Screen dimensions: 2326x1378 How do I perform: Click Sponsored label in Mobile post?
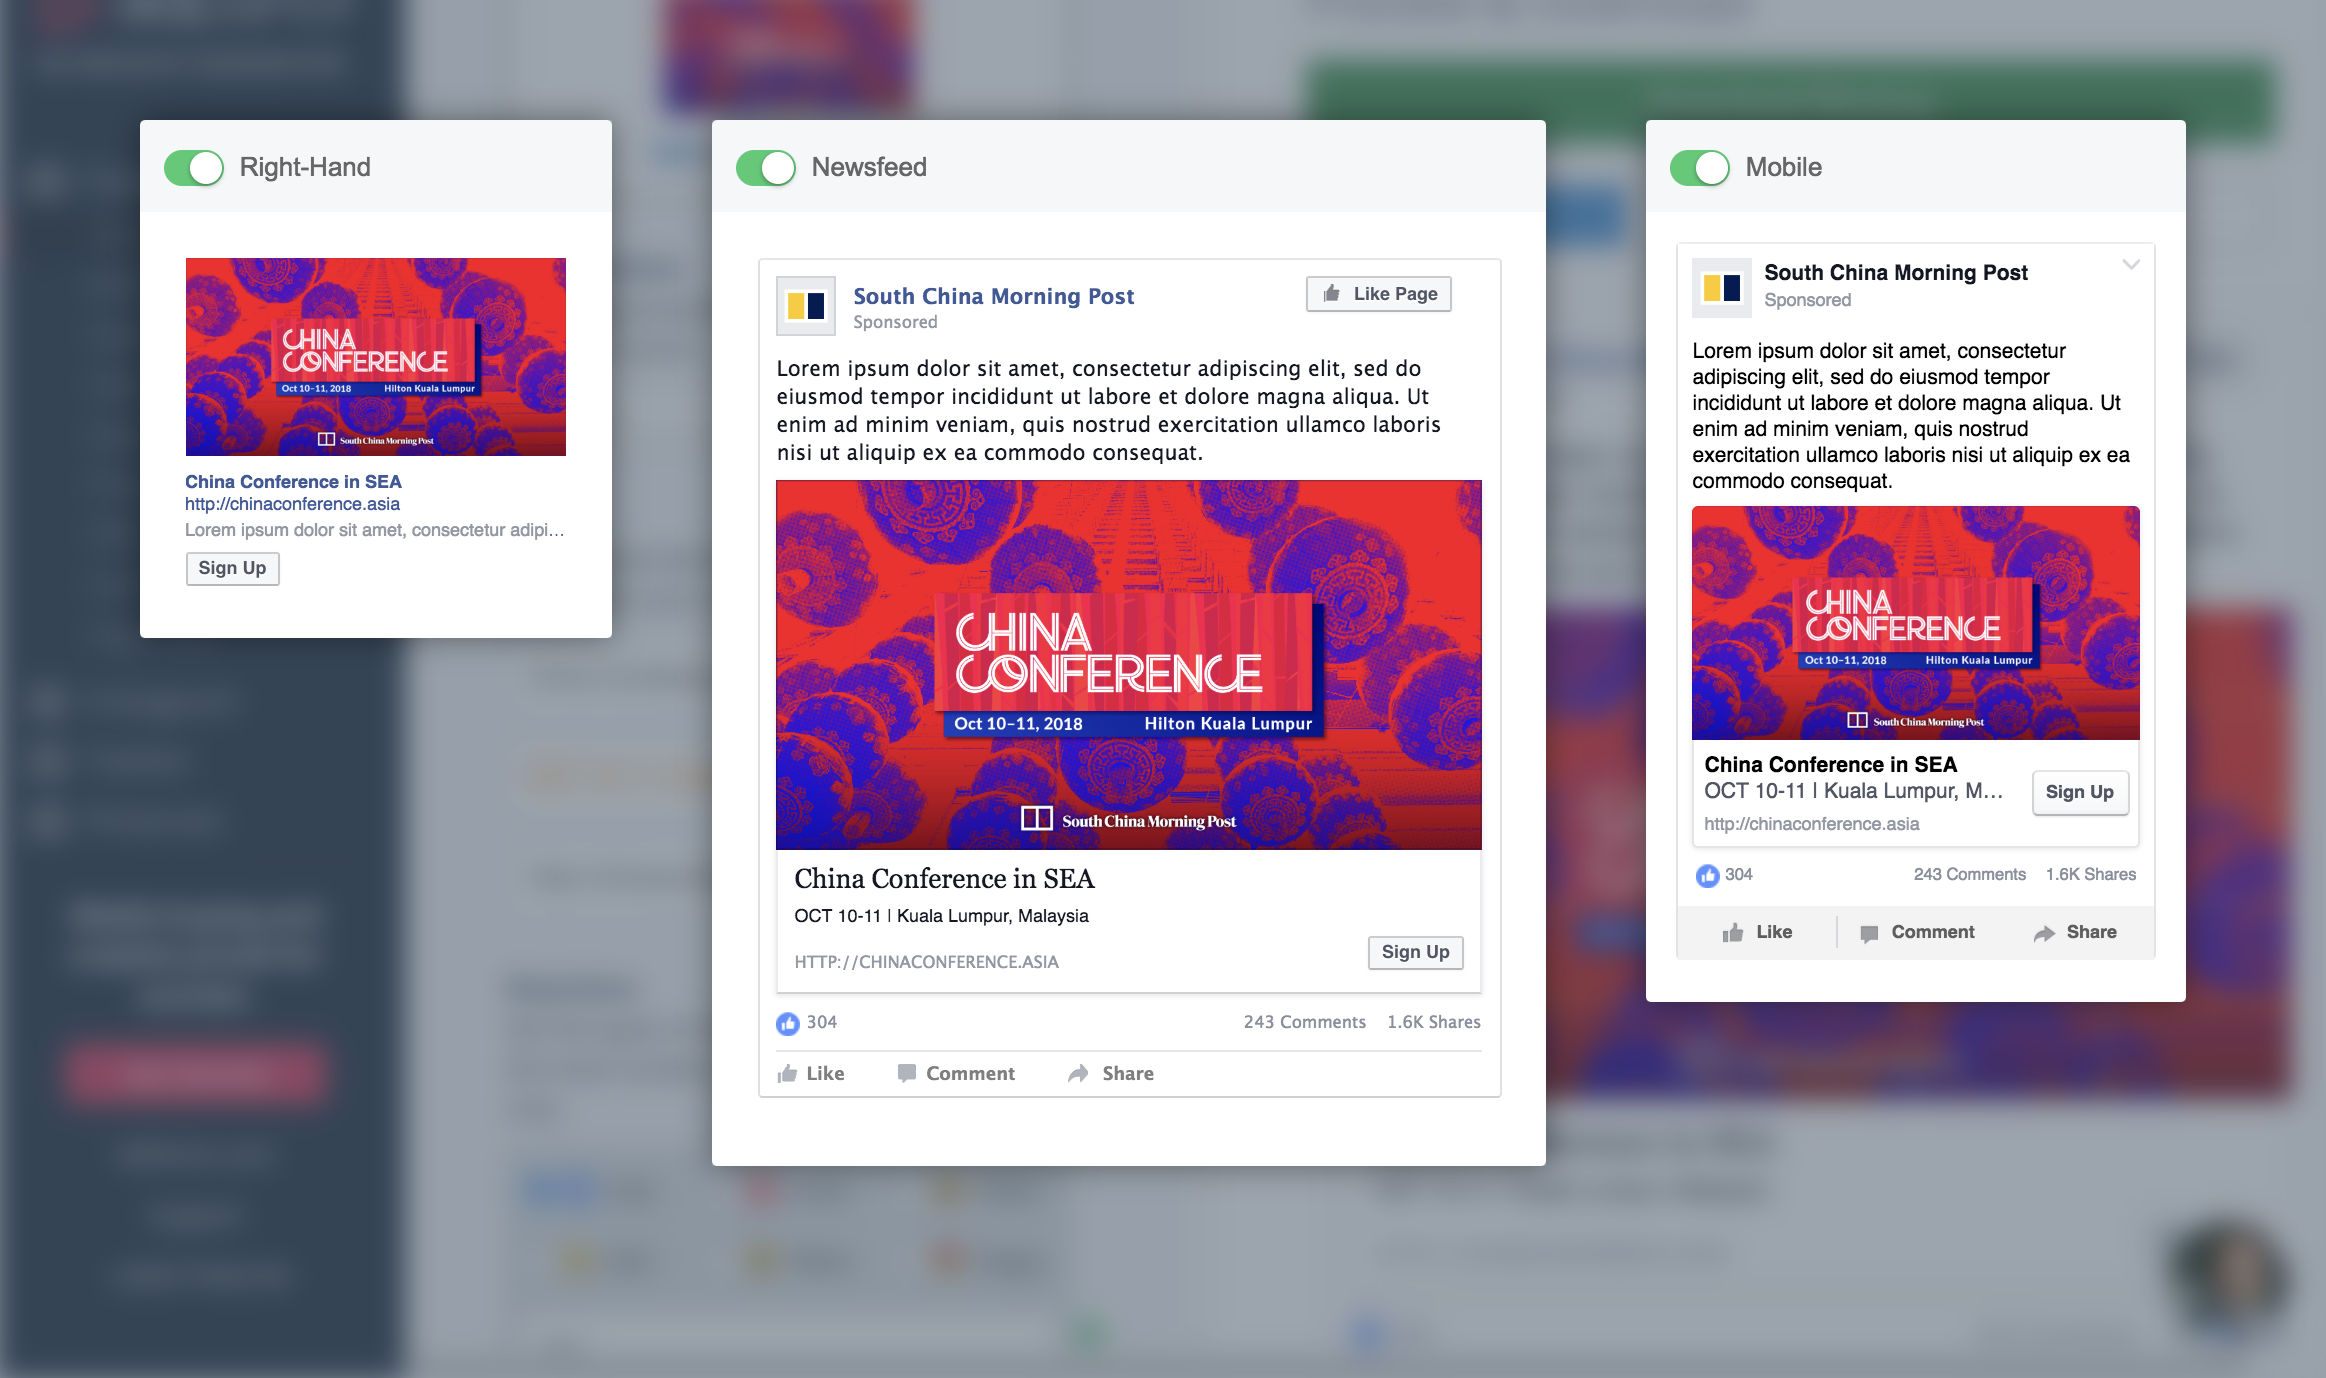point(1807,300)
